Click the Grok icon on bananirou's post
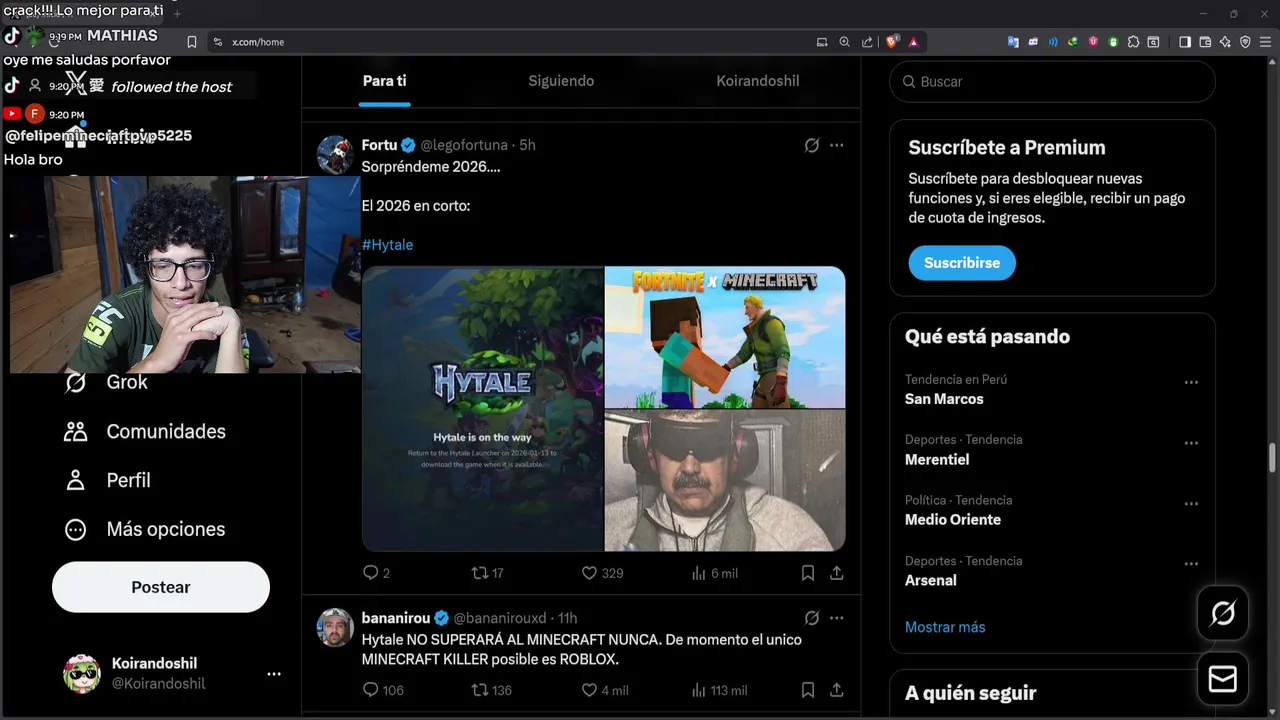The image size is (1280, 720). [x=812, y=618]
